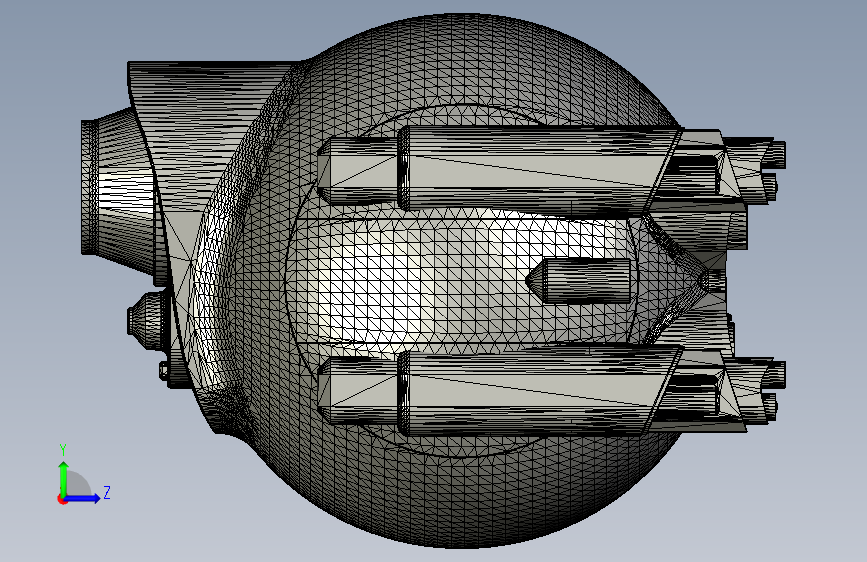Select the small round knob below the left nozzle
The height and width of the screenshot is (562, 867).
click(148, 321)
